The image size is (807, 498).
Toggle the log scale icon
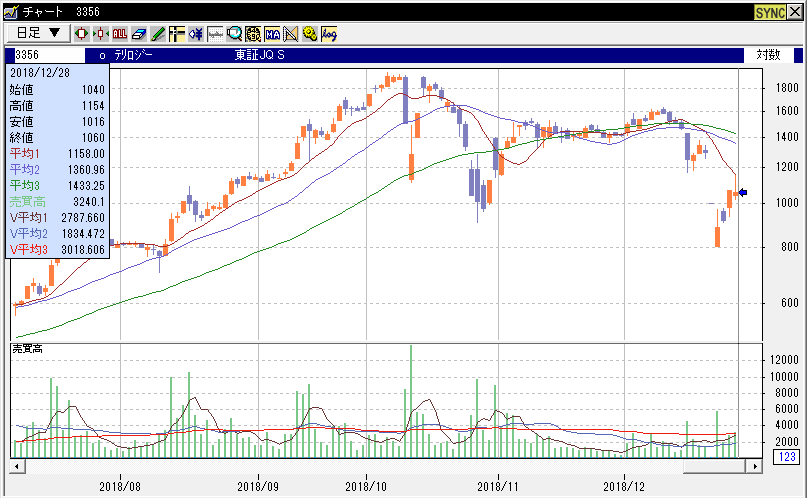(329, 33)
